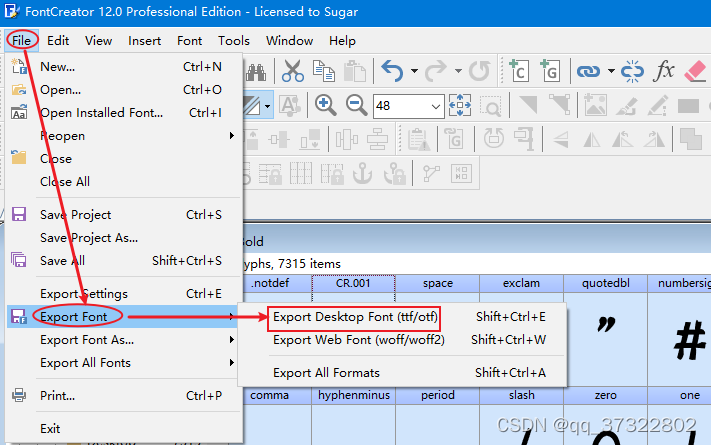This screenshot has width=711, height=445.
Task: Select Export All Formats
Action: click(x=402, y=373)
